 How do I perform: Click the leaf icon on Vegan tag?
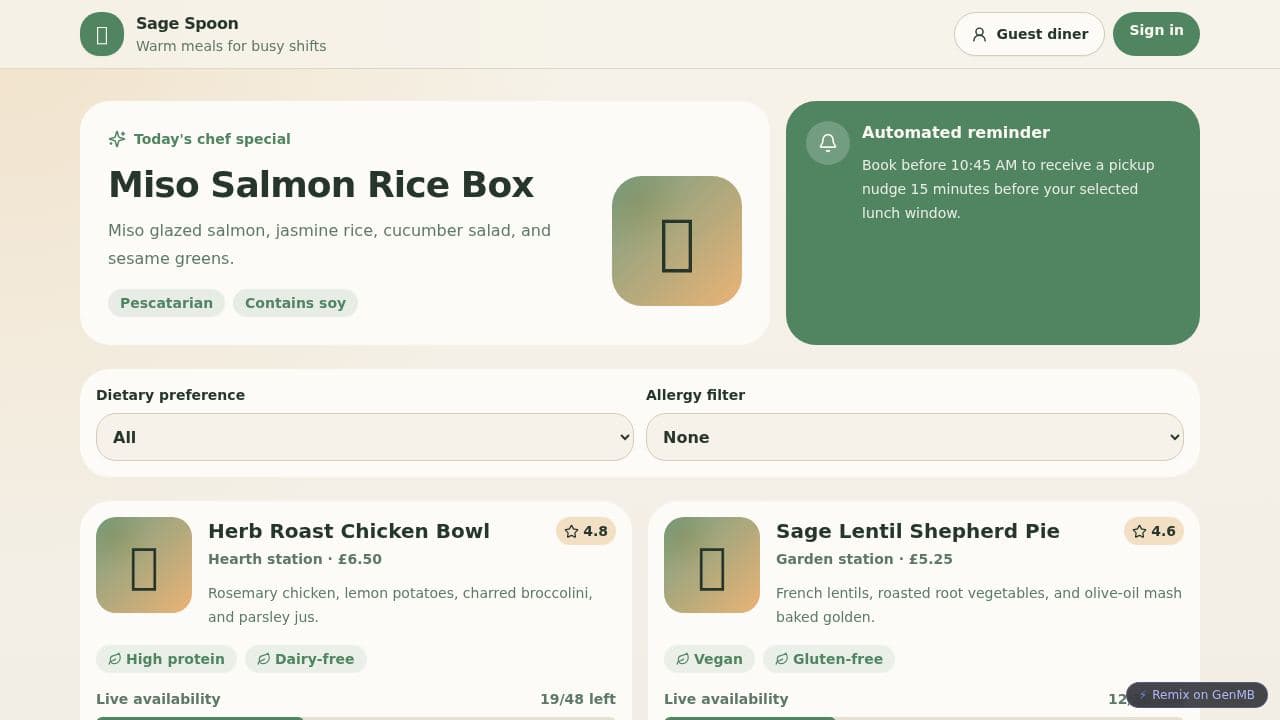pos(683,659)
